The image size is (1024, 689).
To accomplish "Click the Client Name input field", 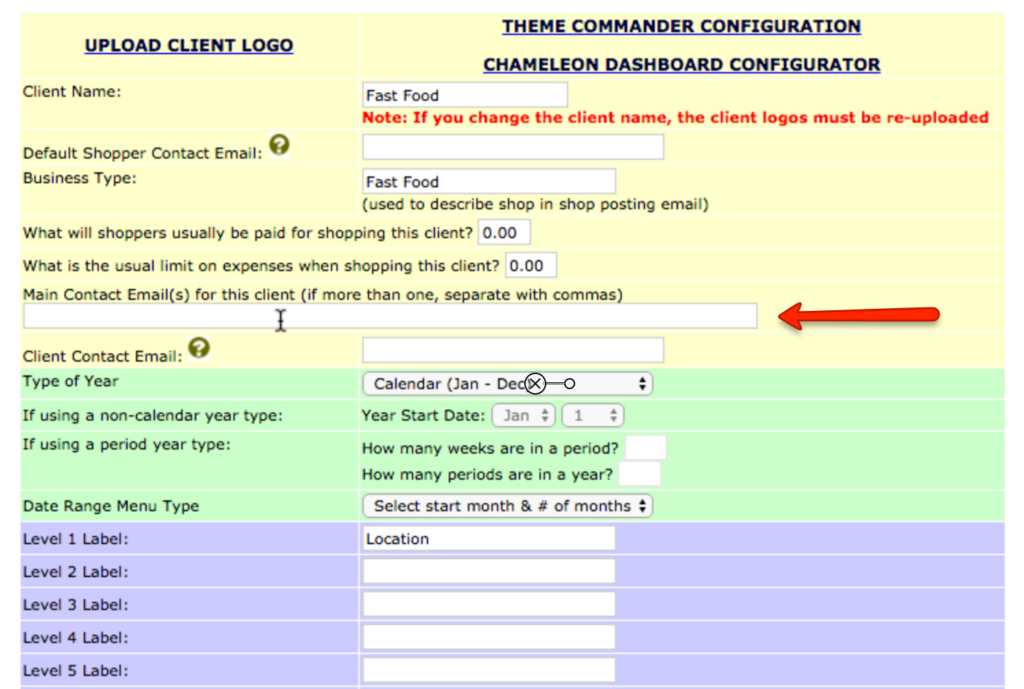I will (465, 95).
